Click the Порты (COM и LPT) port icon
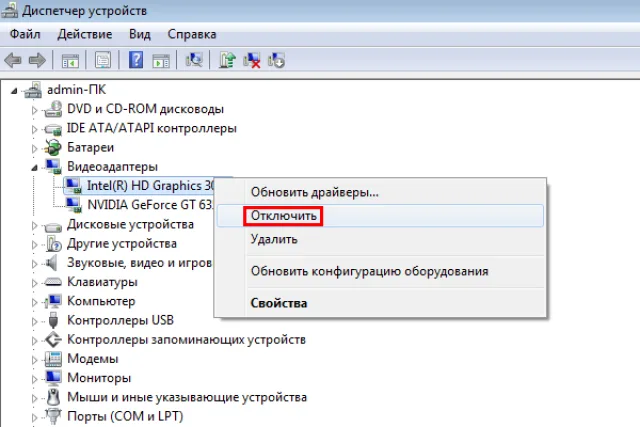The image size is (640, 427). pos(53,416)
